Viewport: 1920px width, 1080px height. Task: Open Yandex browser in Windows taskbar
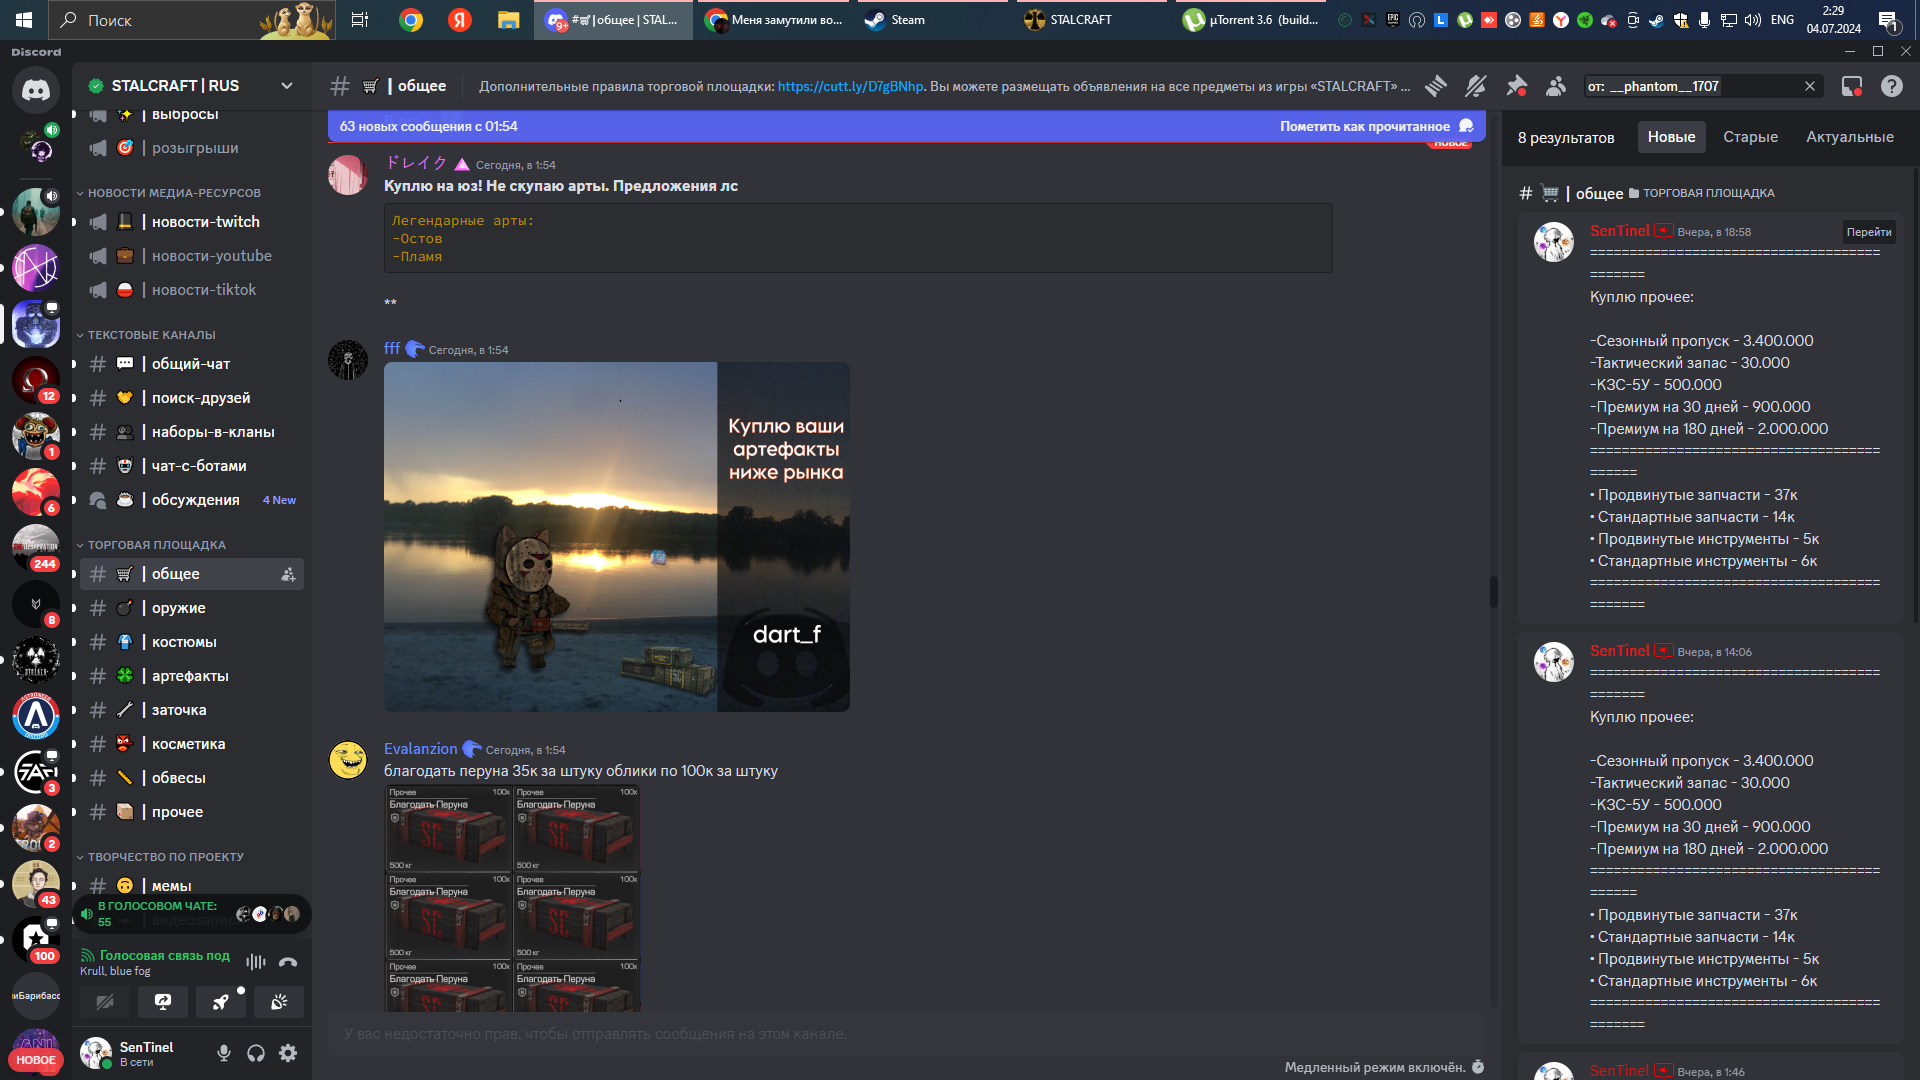(x=459, y=20)
